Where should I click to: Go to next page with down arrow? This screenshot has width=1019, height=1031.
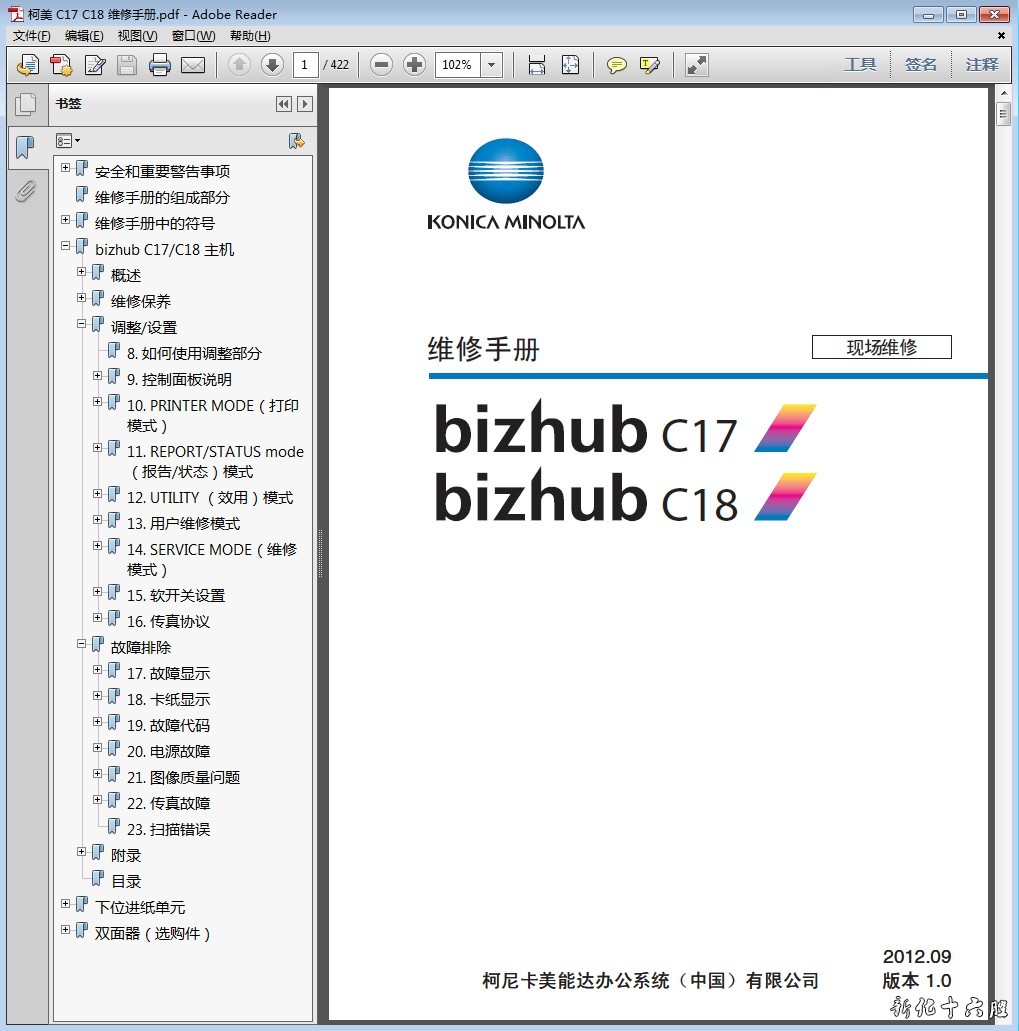pyautogui.click(x=272, y=65)
